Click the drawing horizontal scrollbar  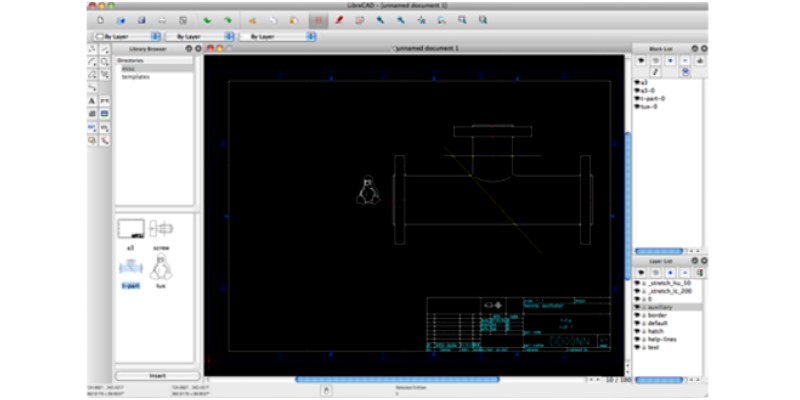click(397, 380)
